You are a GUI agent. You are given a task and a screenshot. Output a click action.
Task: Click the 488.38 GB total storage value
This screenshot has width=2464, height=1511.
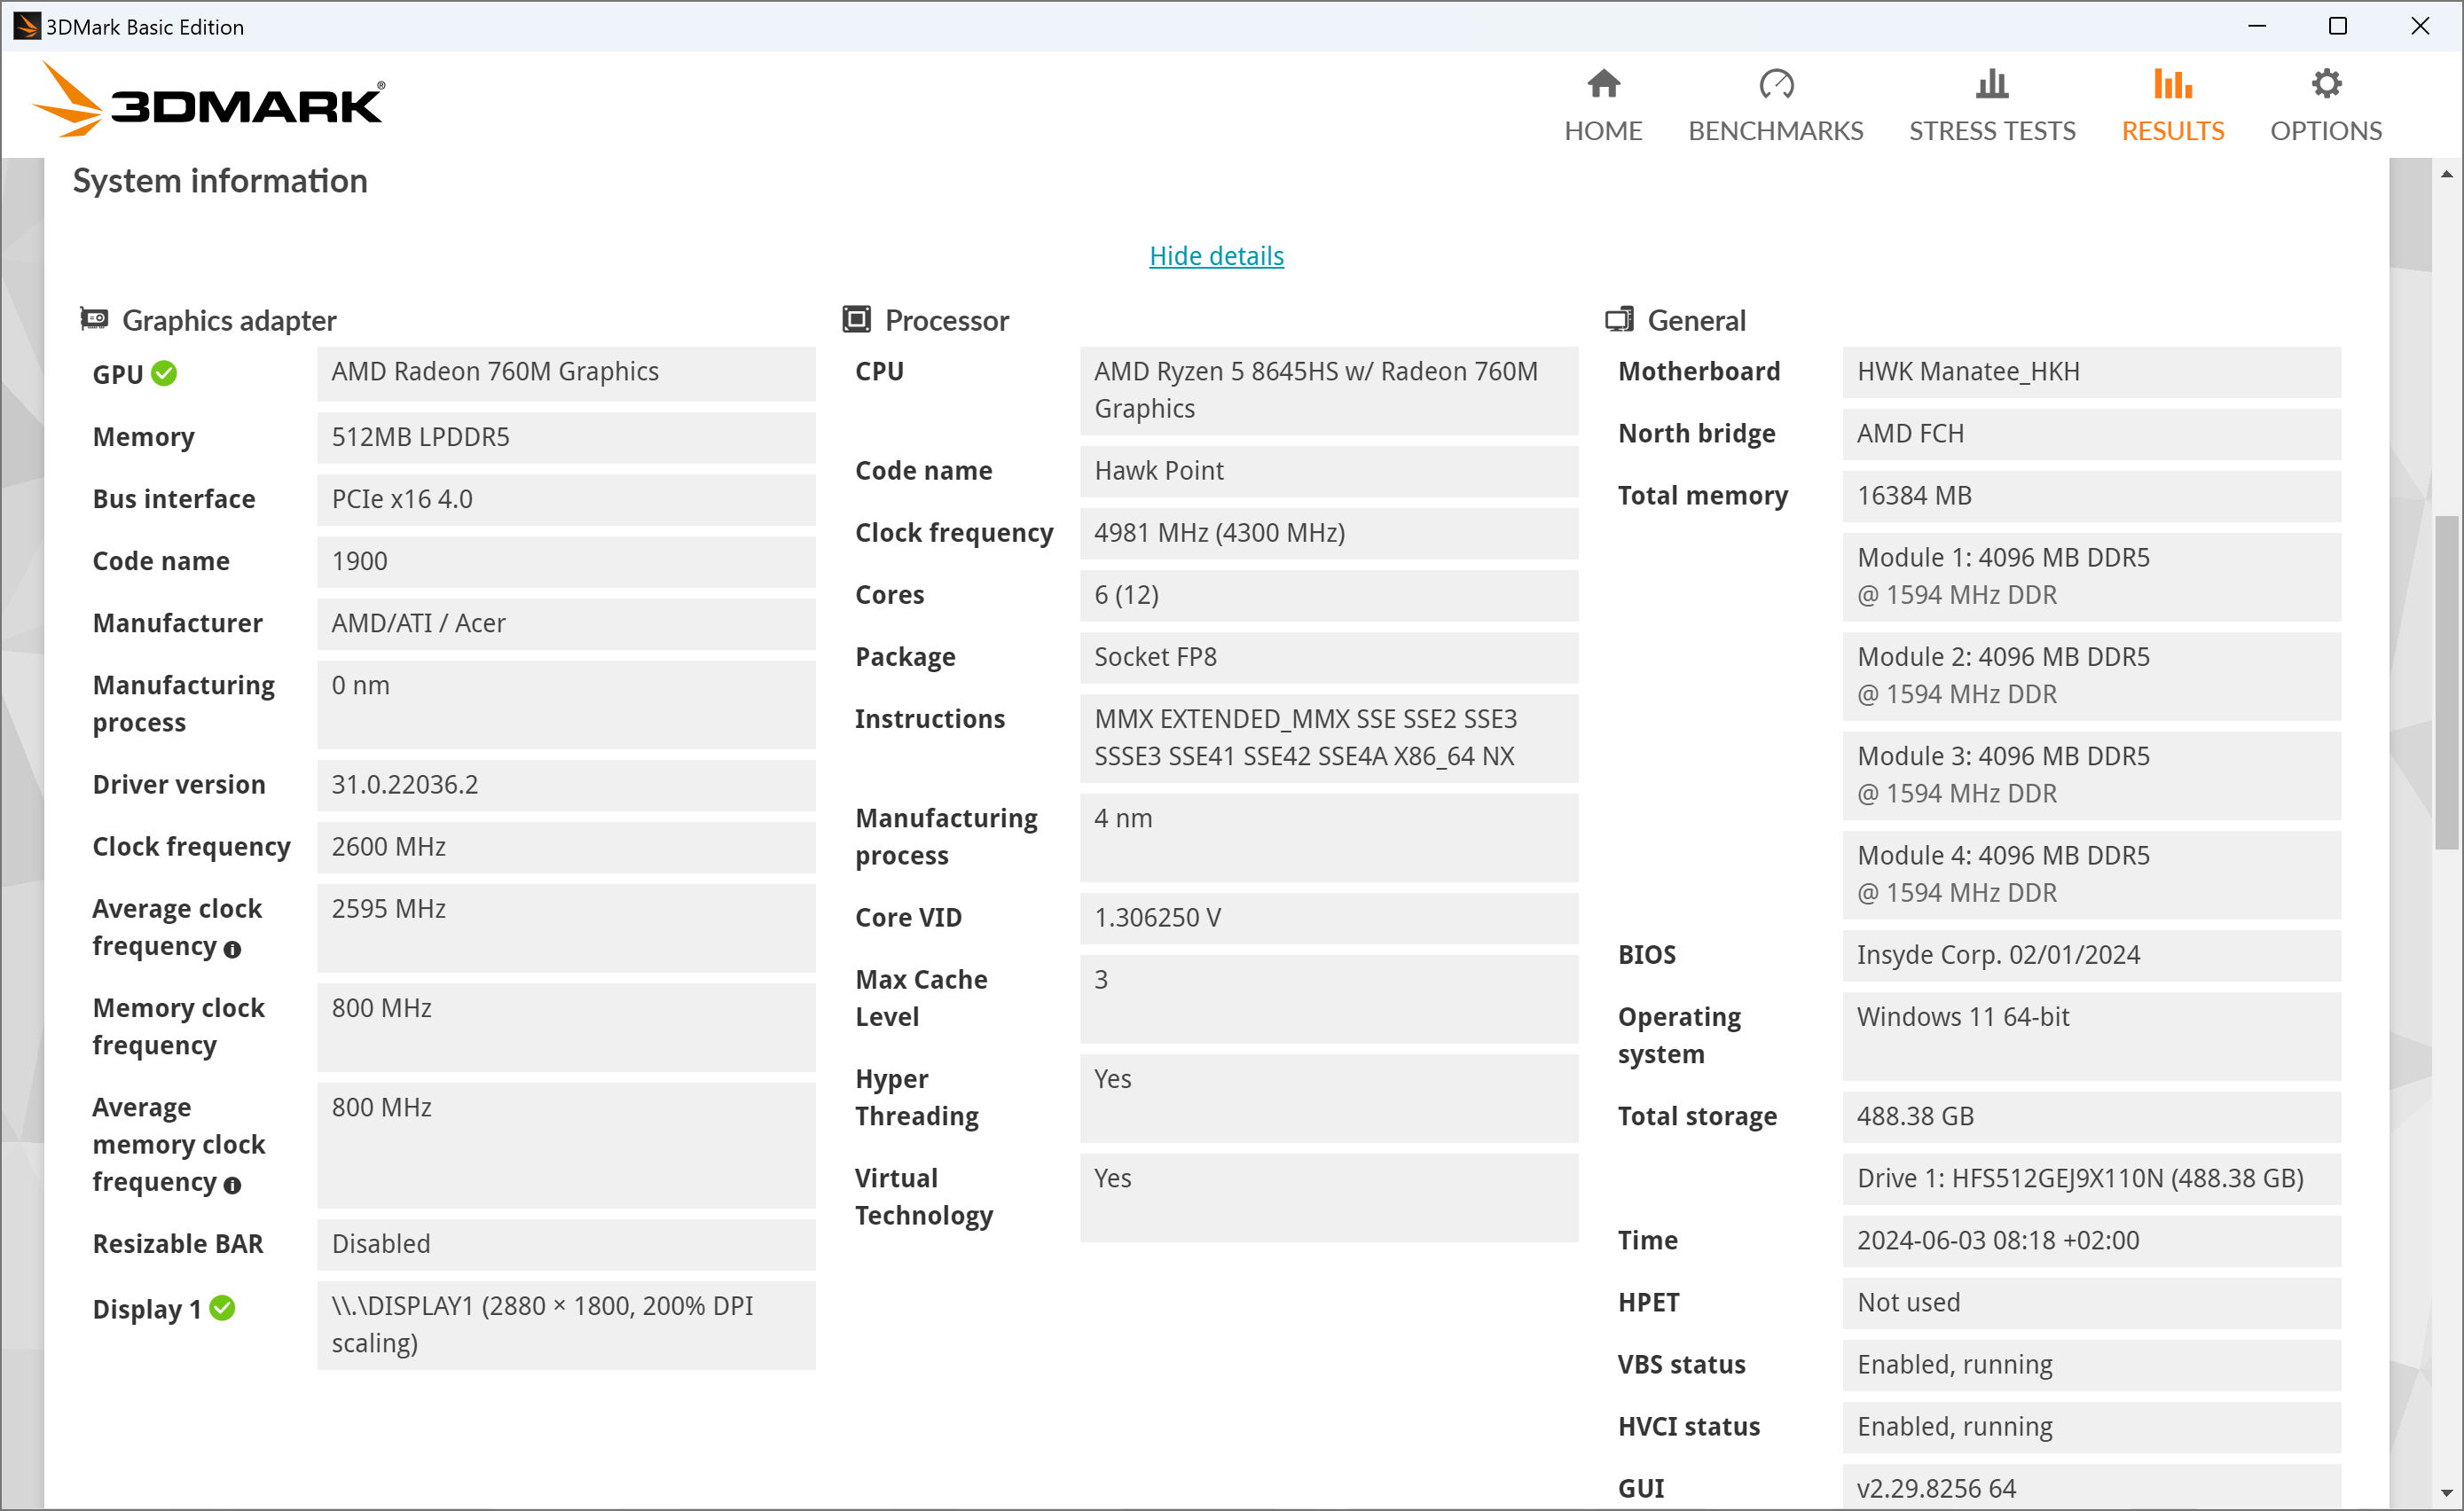click(2092, 1117)
